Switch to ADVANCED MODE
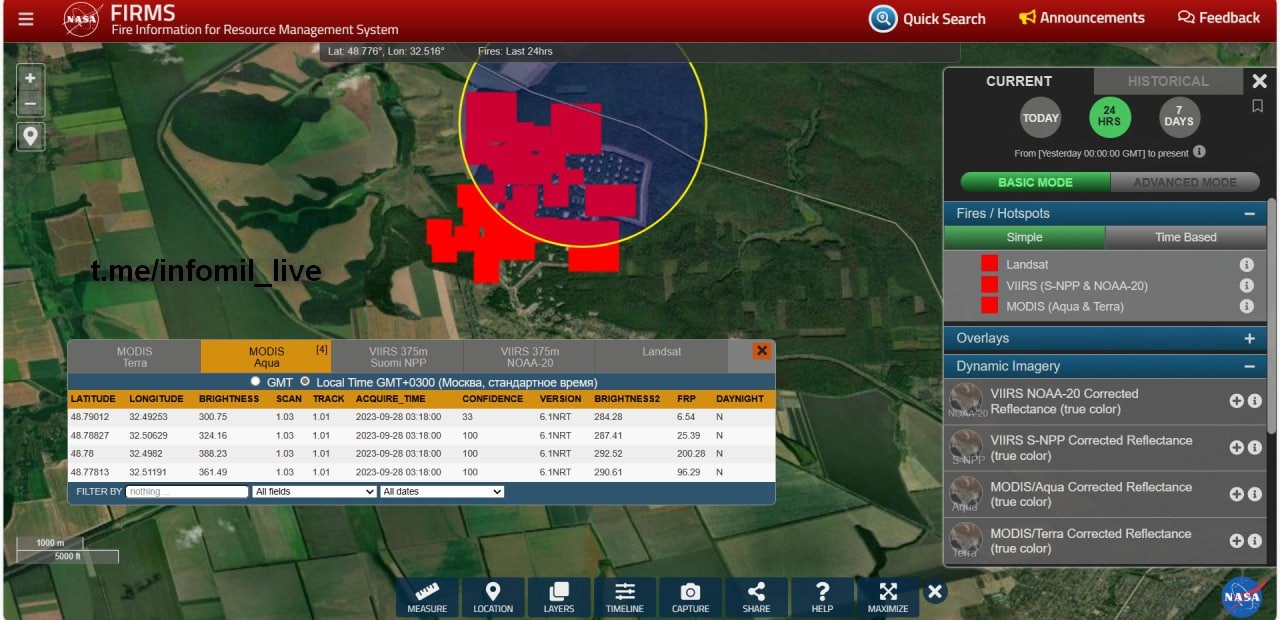 (x=1186, y=182)
